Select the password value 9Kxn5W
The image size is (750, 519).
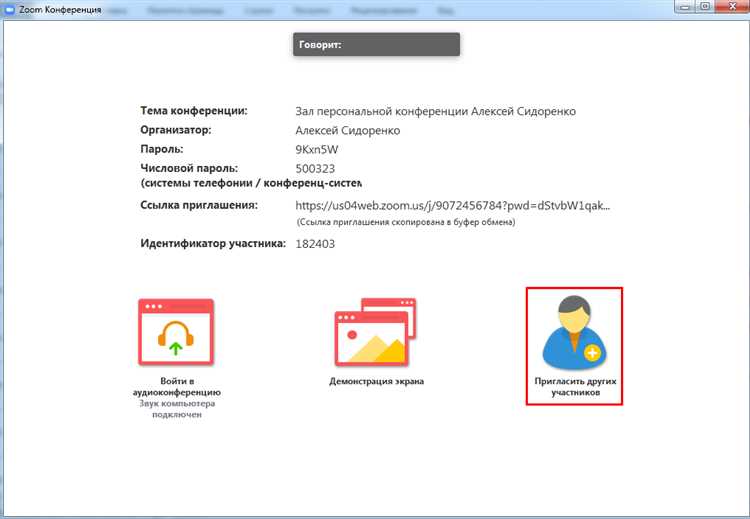click(317, 150)
